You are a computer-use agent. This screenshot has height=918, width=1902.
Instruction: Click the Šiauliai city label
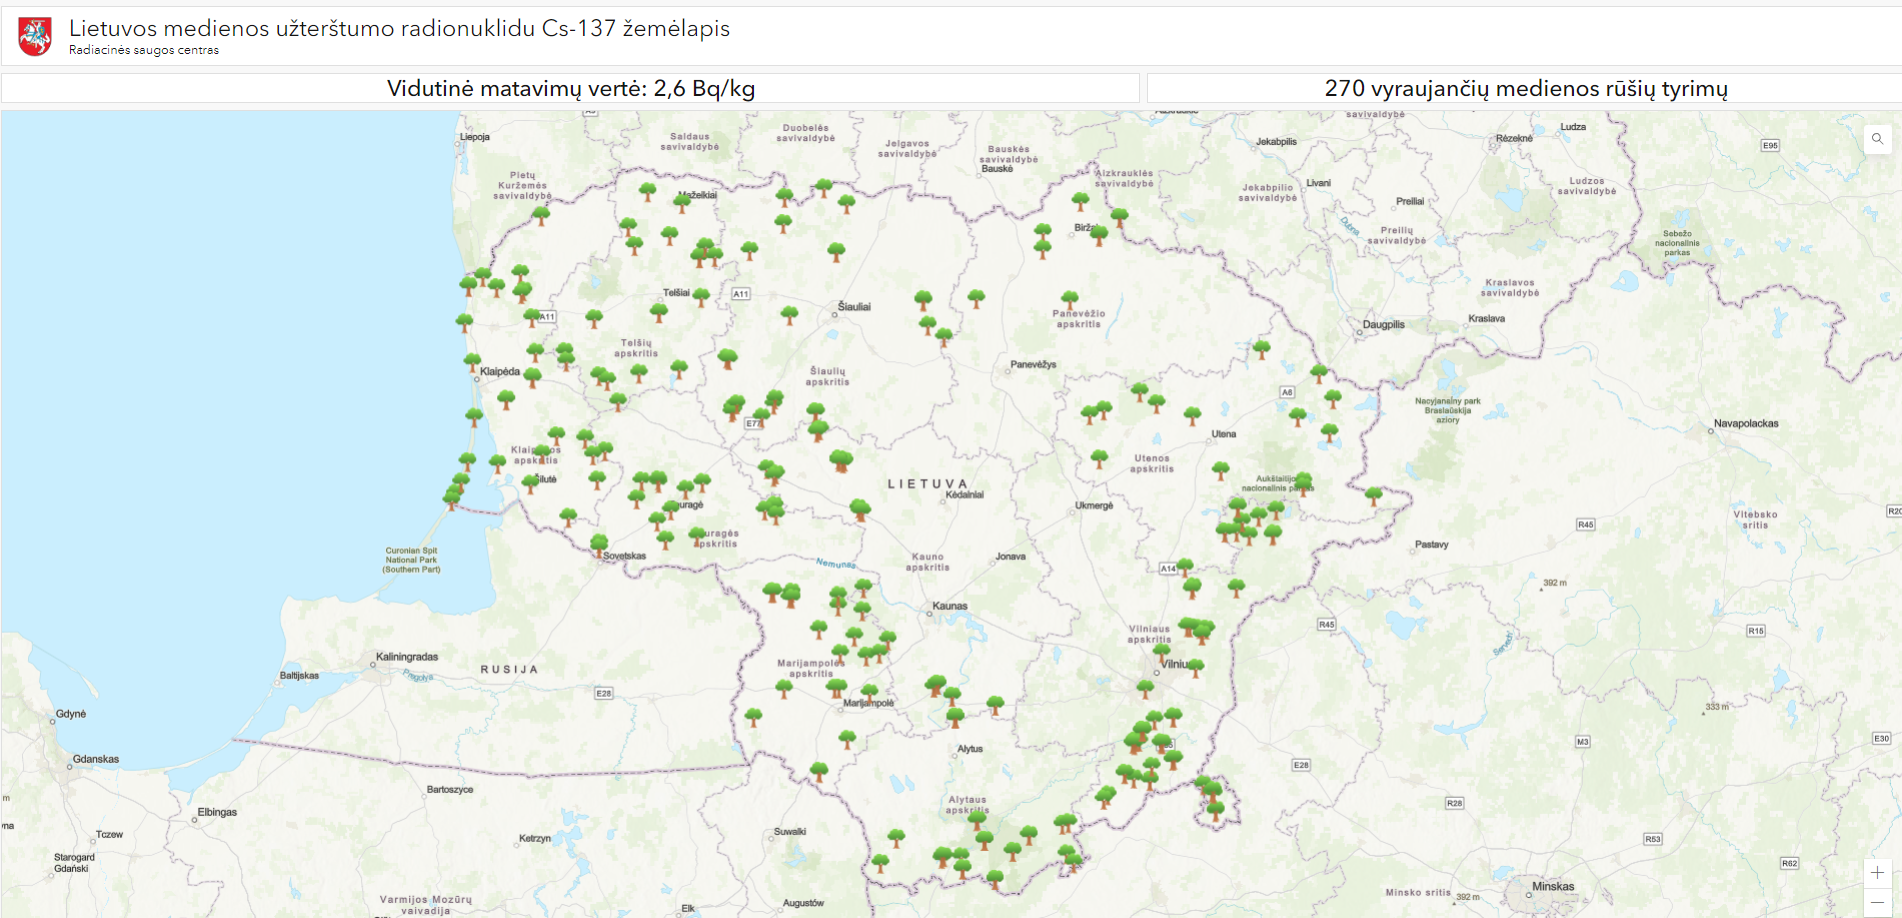(854, 307)
